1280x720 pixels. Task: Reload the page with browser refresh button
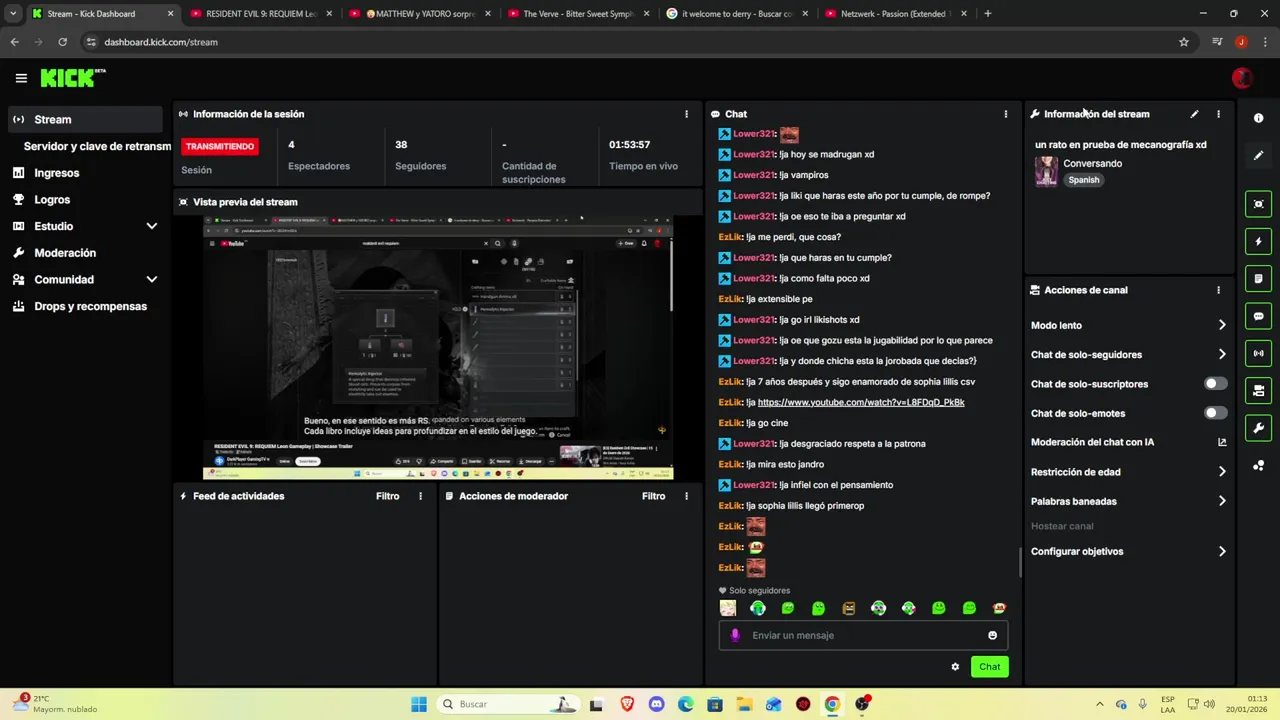(62, 42)
